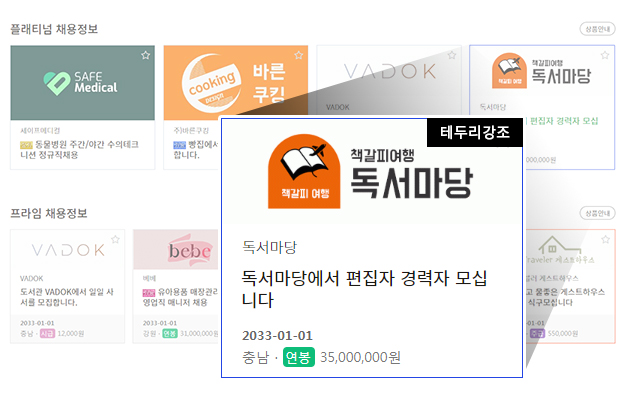The height and width of the screenshot is (400, 625).
Task: Toggle favorite star on 바른쿠킹 card
Action: (x=299, y=55)
